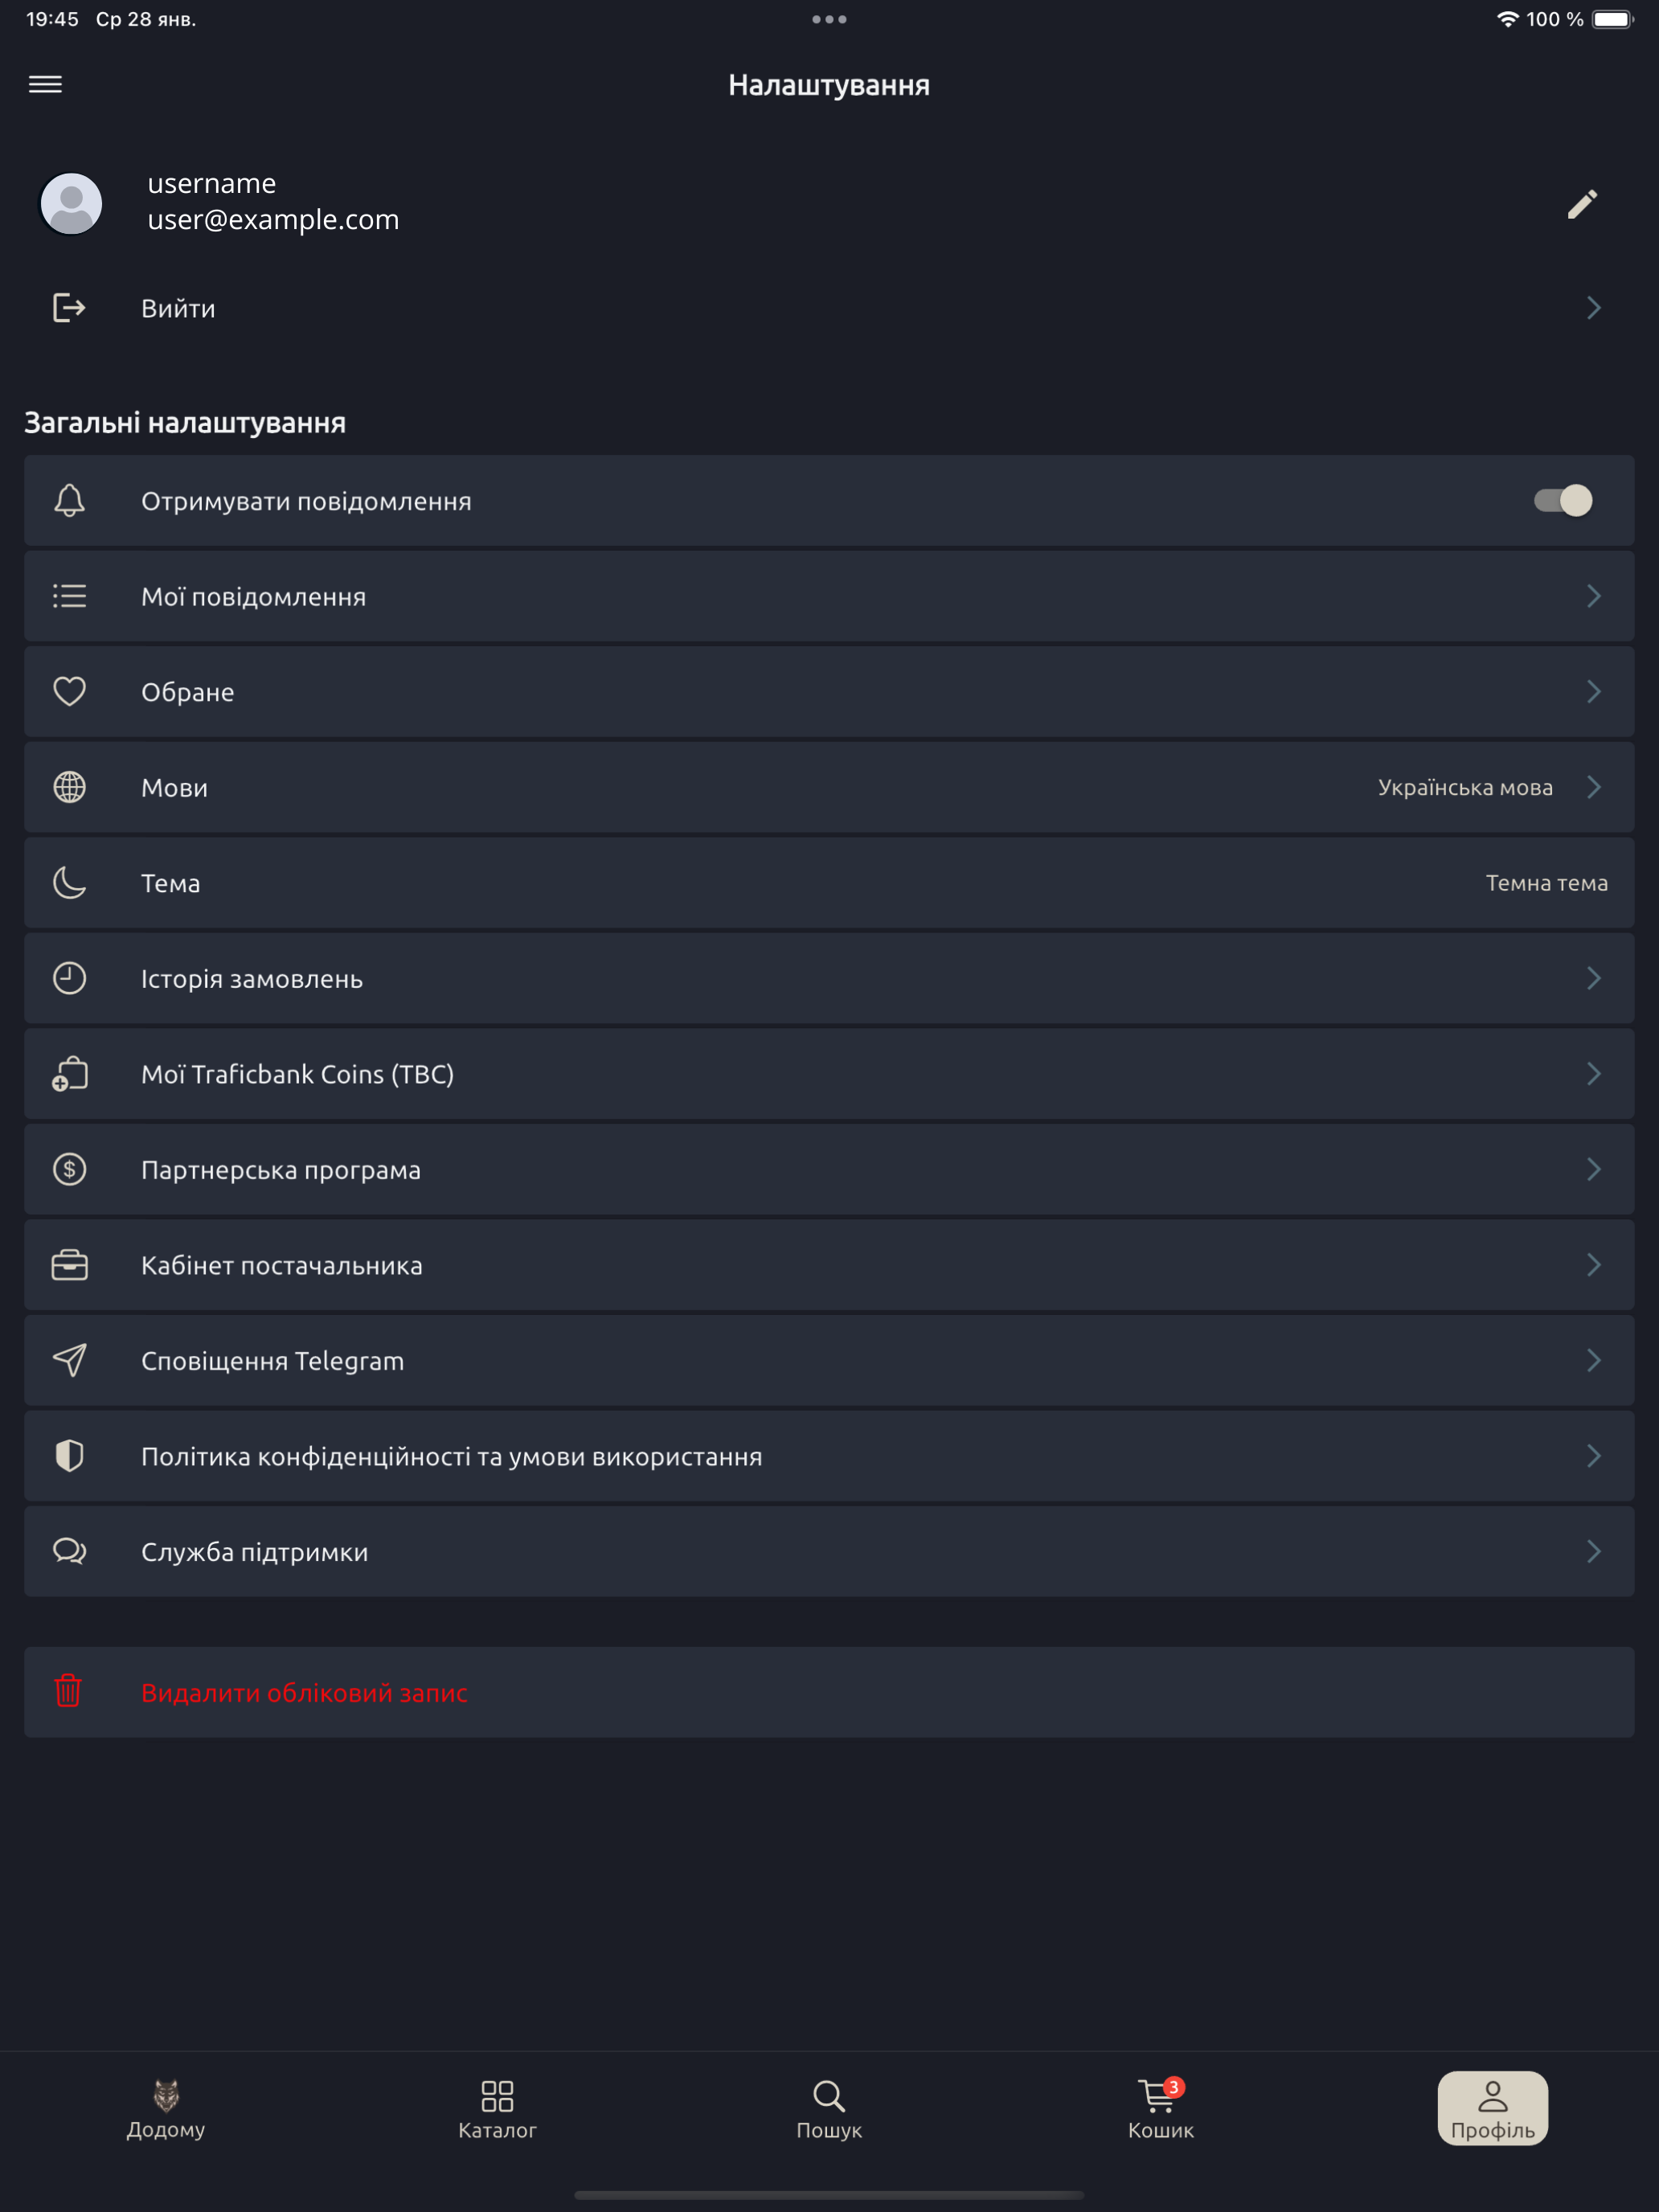Open Сповіщення Telegram

(829, 1360)
